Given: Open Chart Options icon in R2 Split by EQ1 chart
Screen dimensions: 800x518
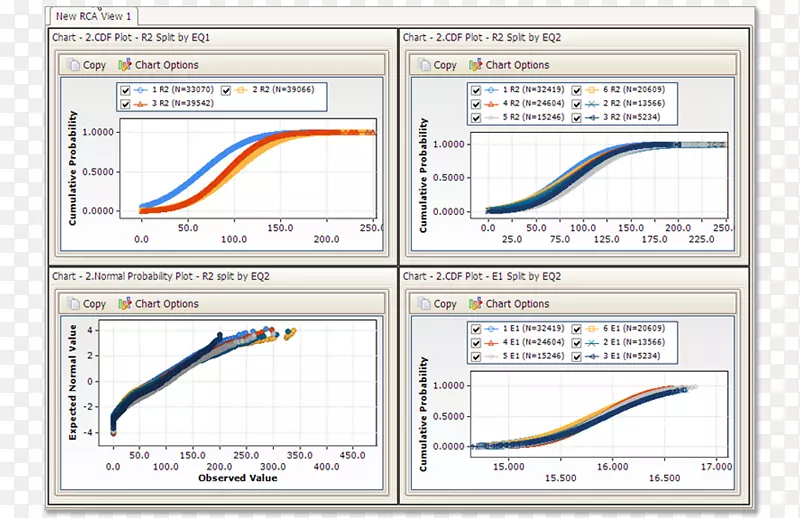Looking at the screenshot, I should (125, 65).
